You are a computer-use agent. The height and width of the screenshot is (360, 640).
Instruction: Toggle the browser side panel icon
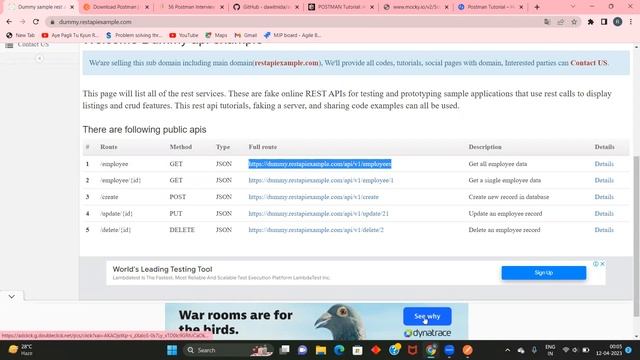pyautogui.click(x=604, y=22)
